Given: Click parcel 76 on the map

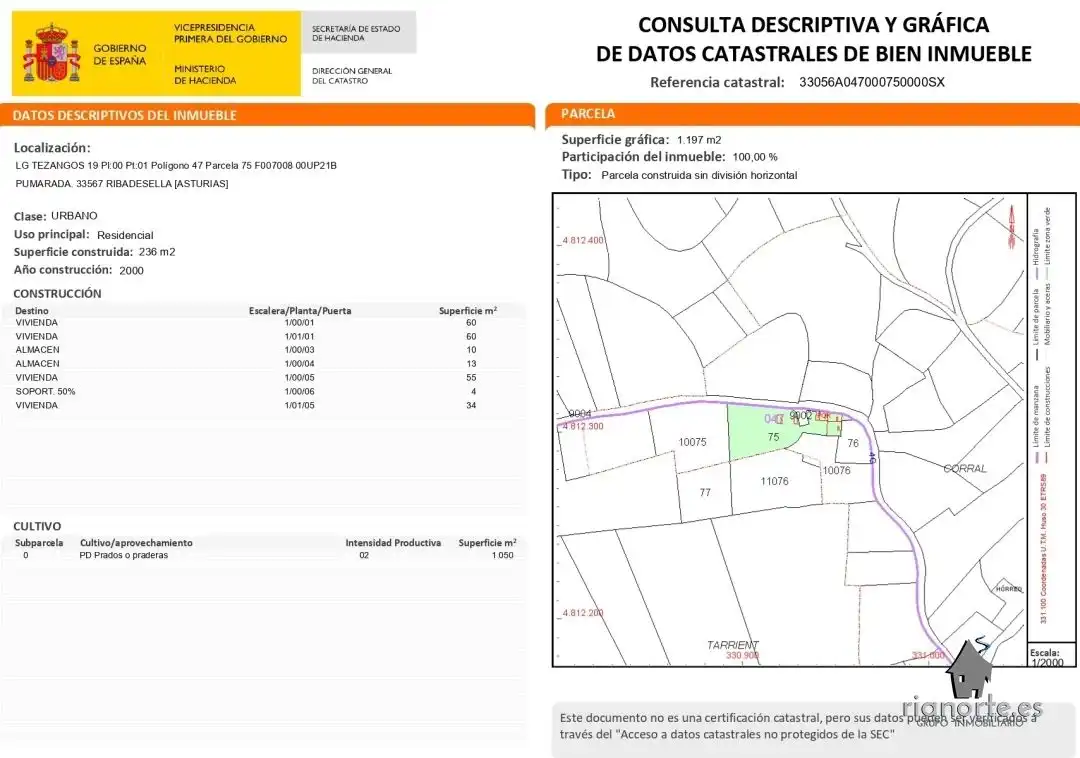Looking at the screenshot, I should point(853,443).
